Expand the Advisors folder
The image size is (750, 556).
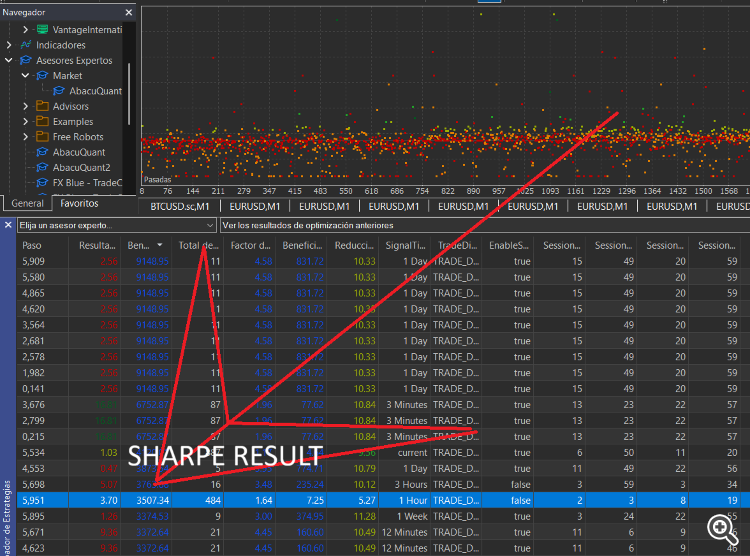coord(25,106)
